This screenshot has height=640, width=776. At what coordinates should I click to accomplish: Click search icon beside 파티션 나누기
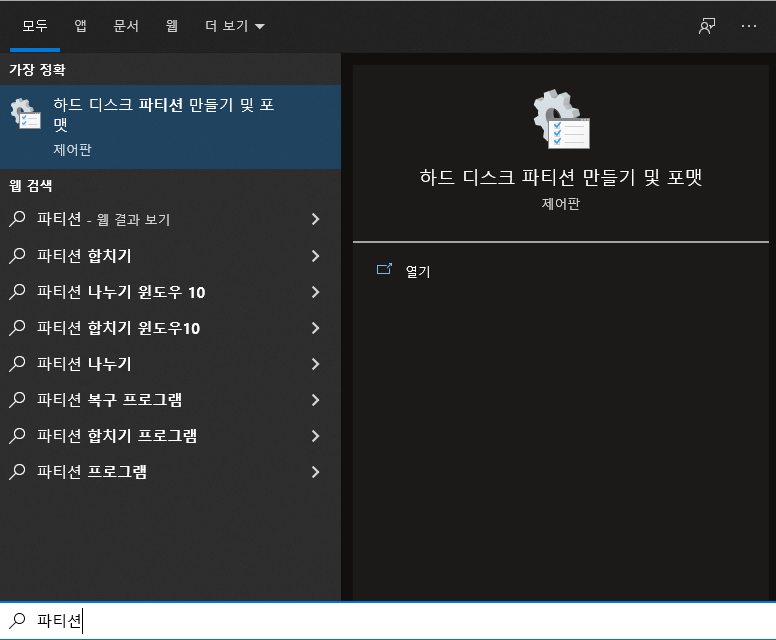[x=17, y=364]
